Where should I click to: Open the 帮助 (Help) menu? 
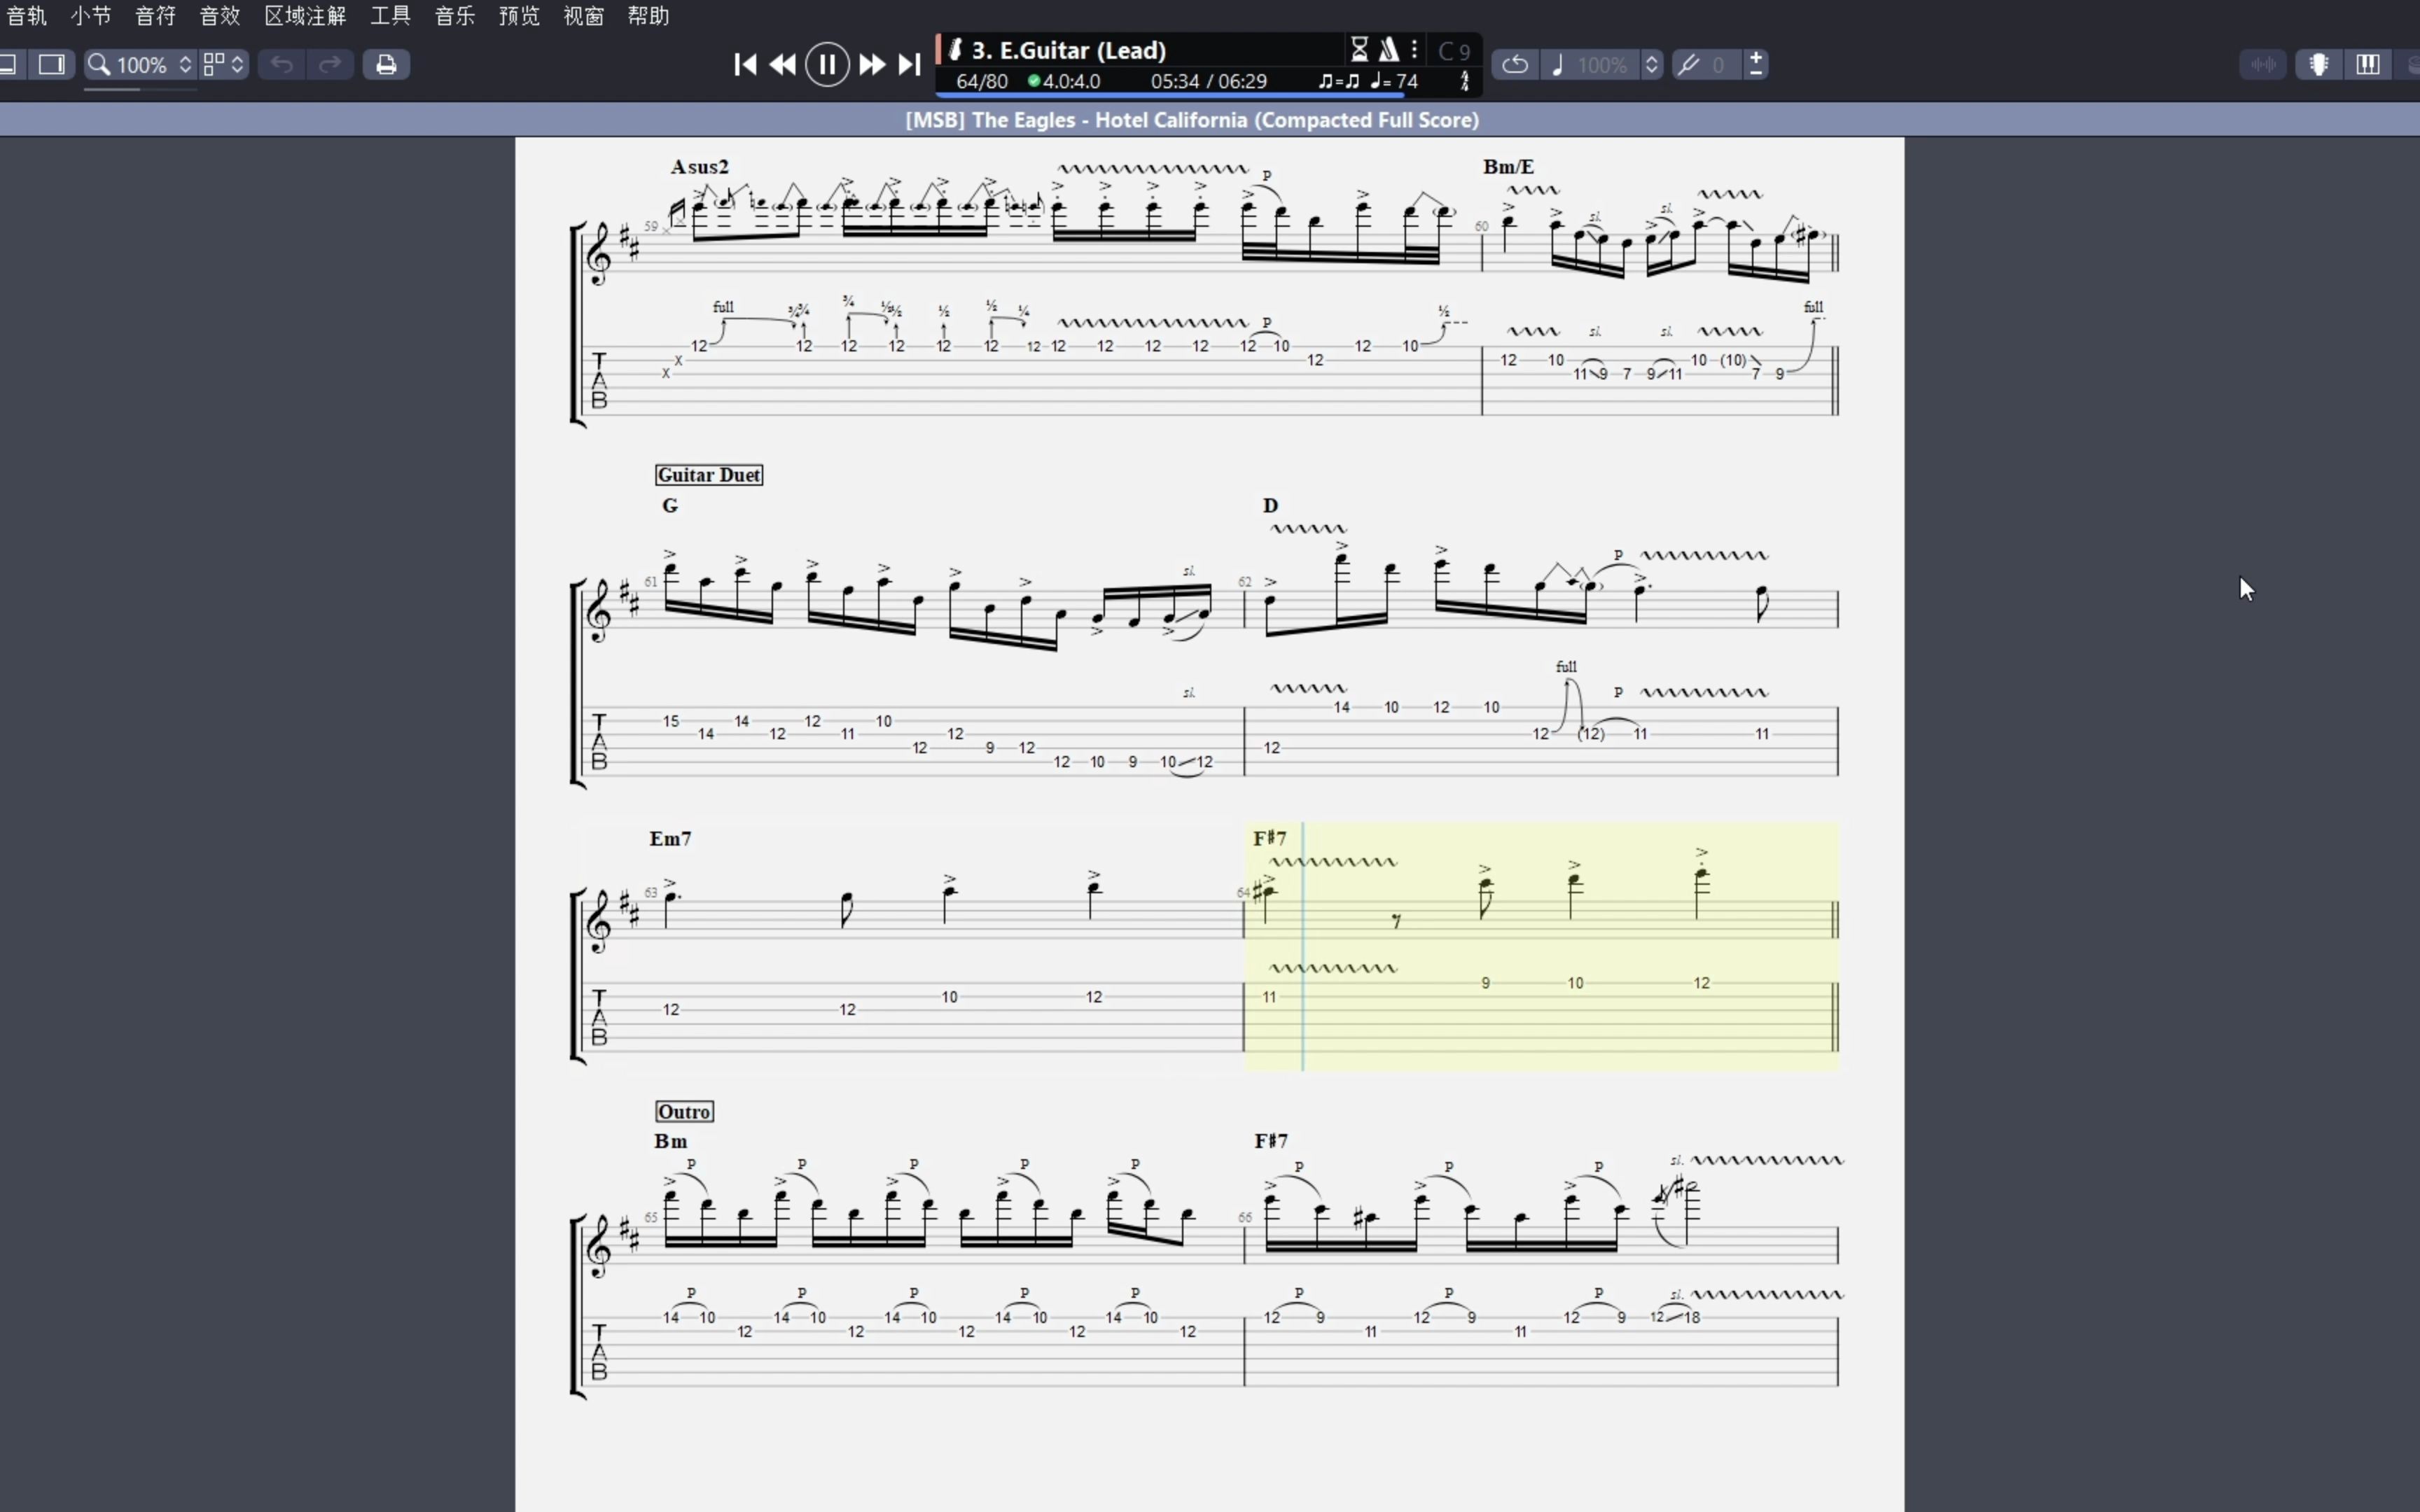click(x=648, y=16)
